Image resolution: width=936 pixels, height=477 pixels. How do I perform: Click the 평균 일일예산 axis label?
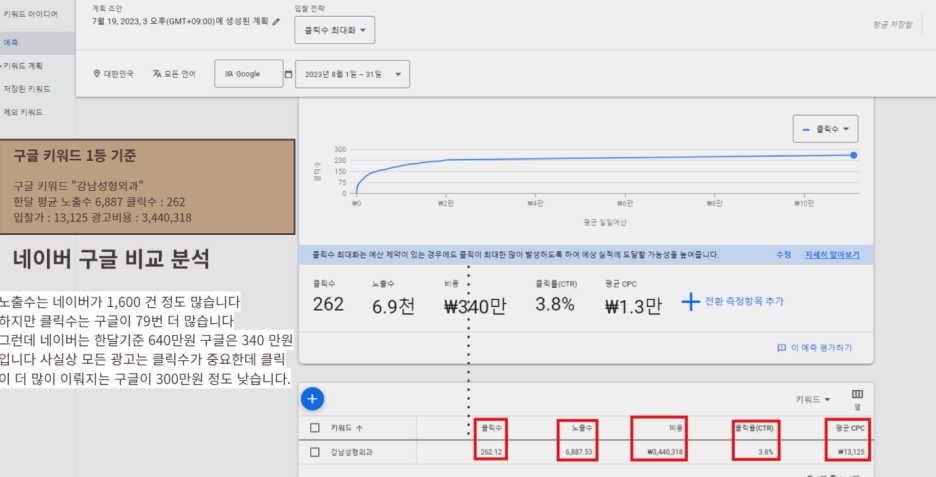(605, 222)
